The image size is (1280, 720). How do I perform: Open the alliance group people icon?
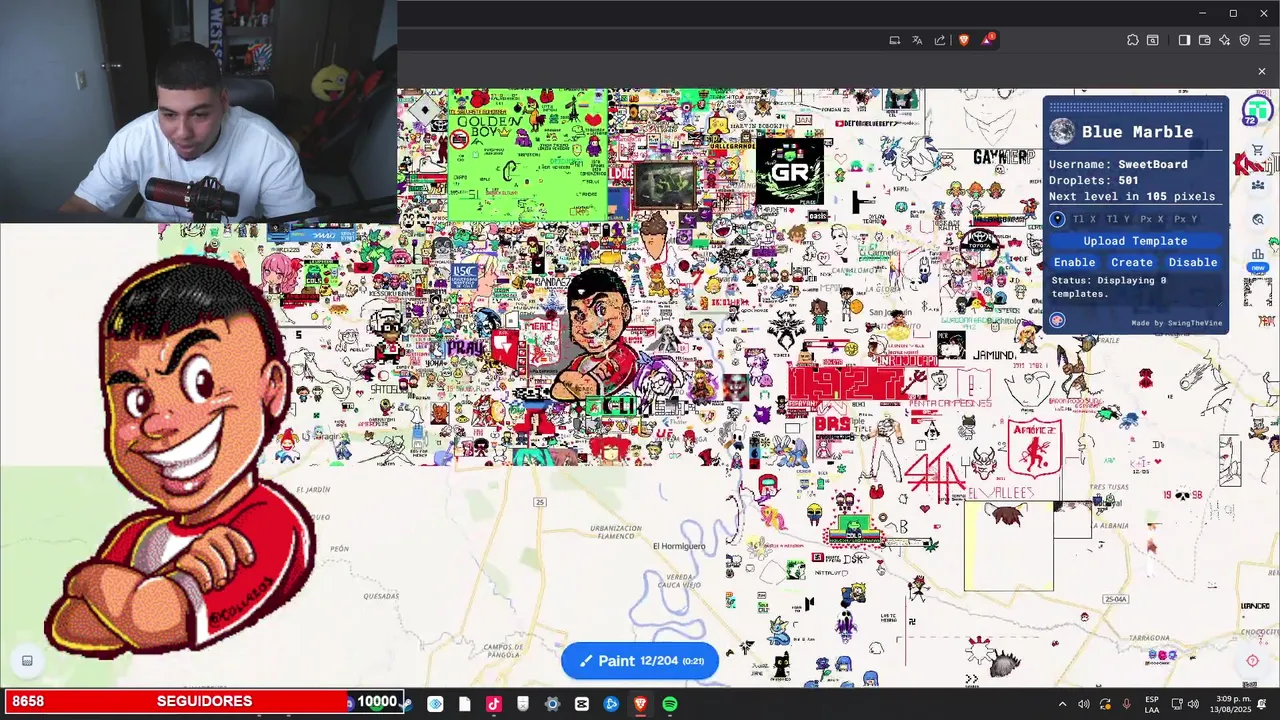coord(1258,185)
